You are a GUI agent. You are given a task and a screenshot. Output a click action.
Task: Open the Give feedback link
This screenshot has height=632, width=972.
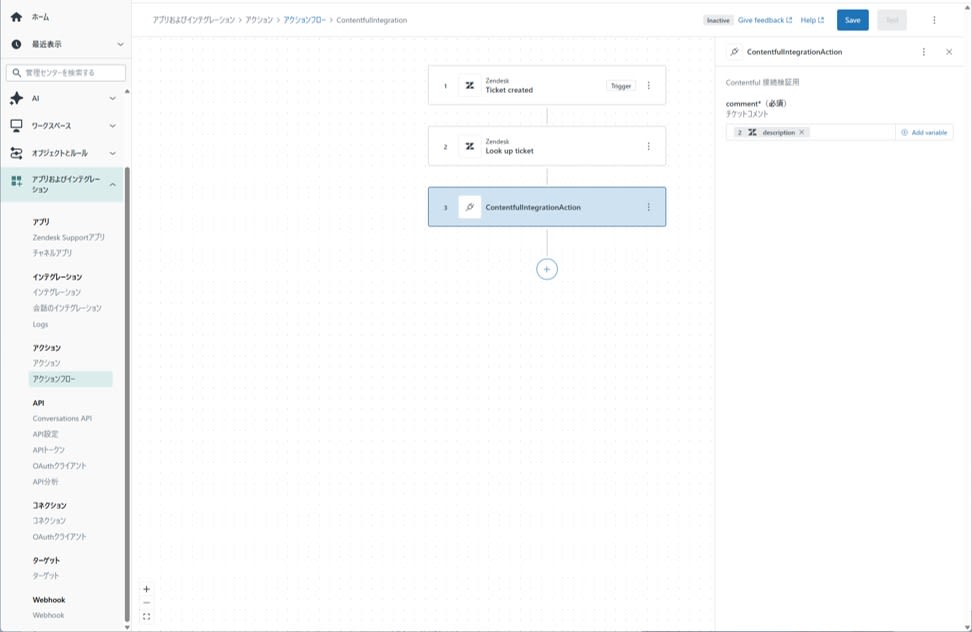[764, 20]
